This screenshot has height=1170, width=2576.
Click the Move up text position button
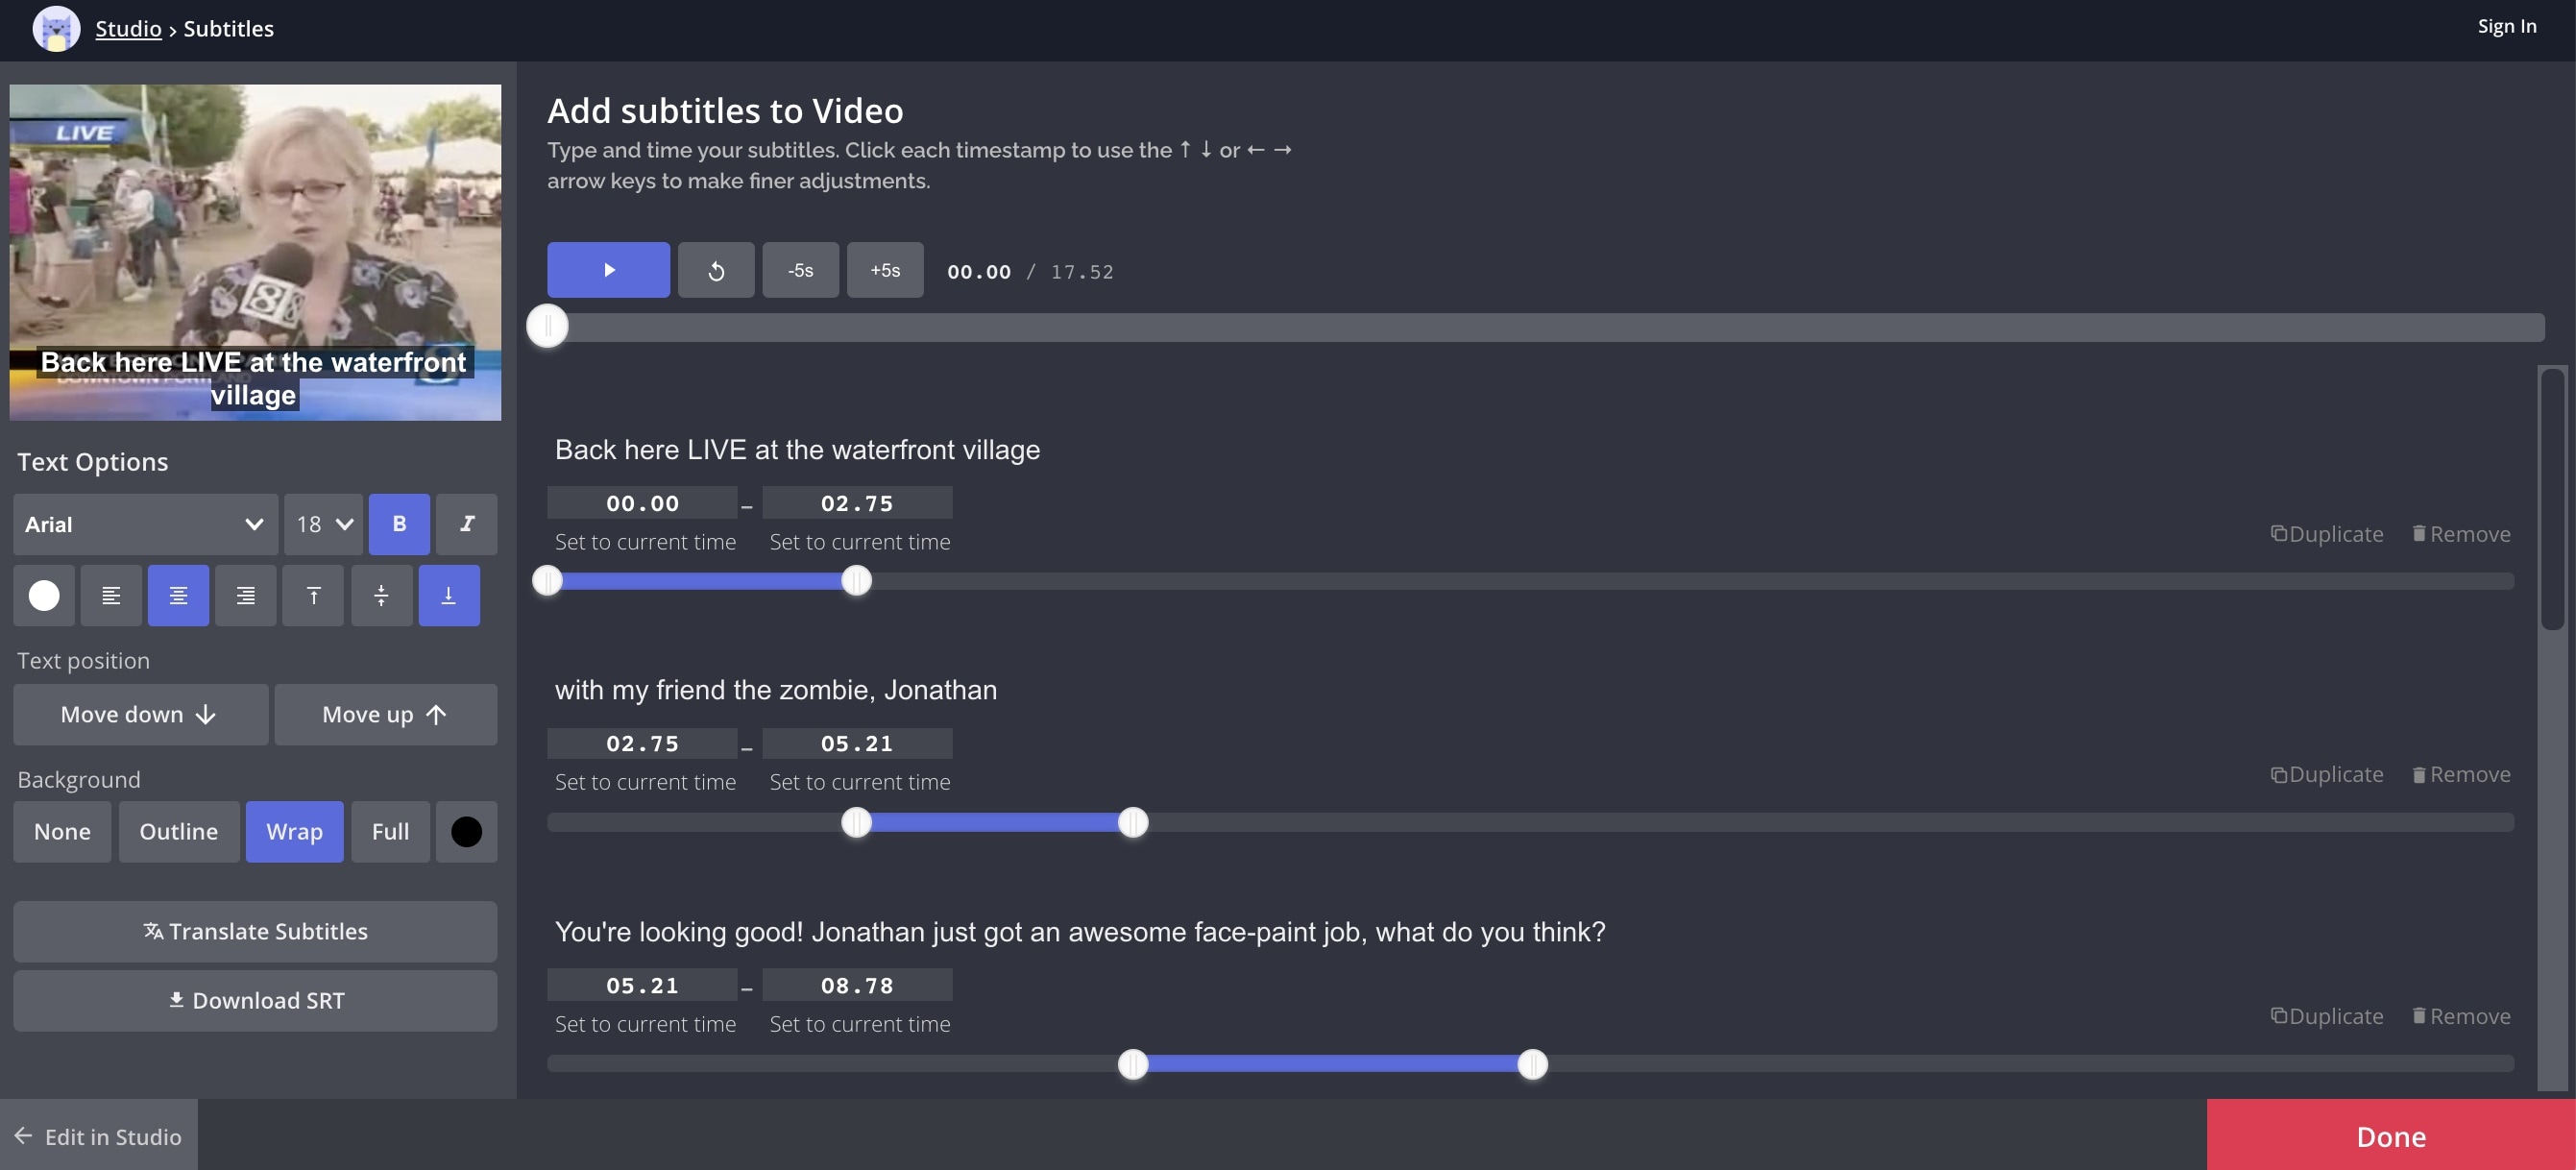coord(384,713)
